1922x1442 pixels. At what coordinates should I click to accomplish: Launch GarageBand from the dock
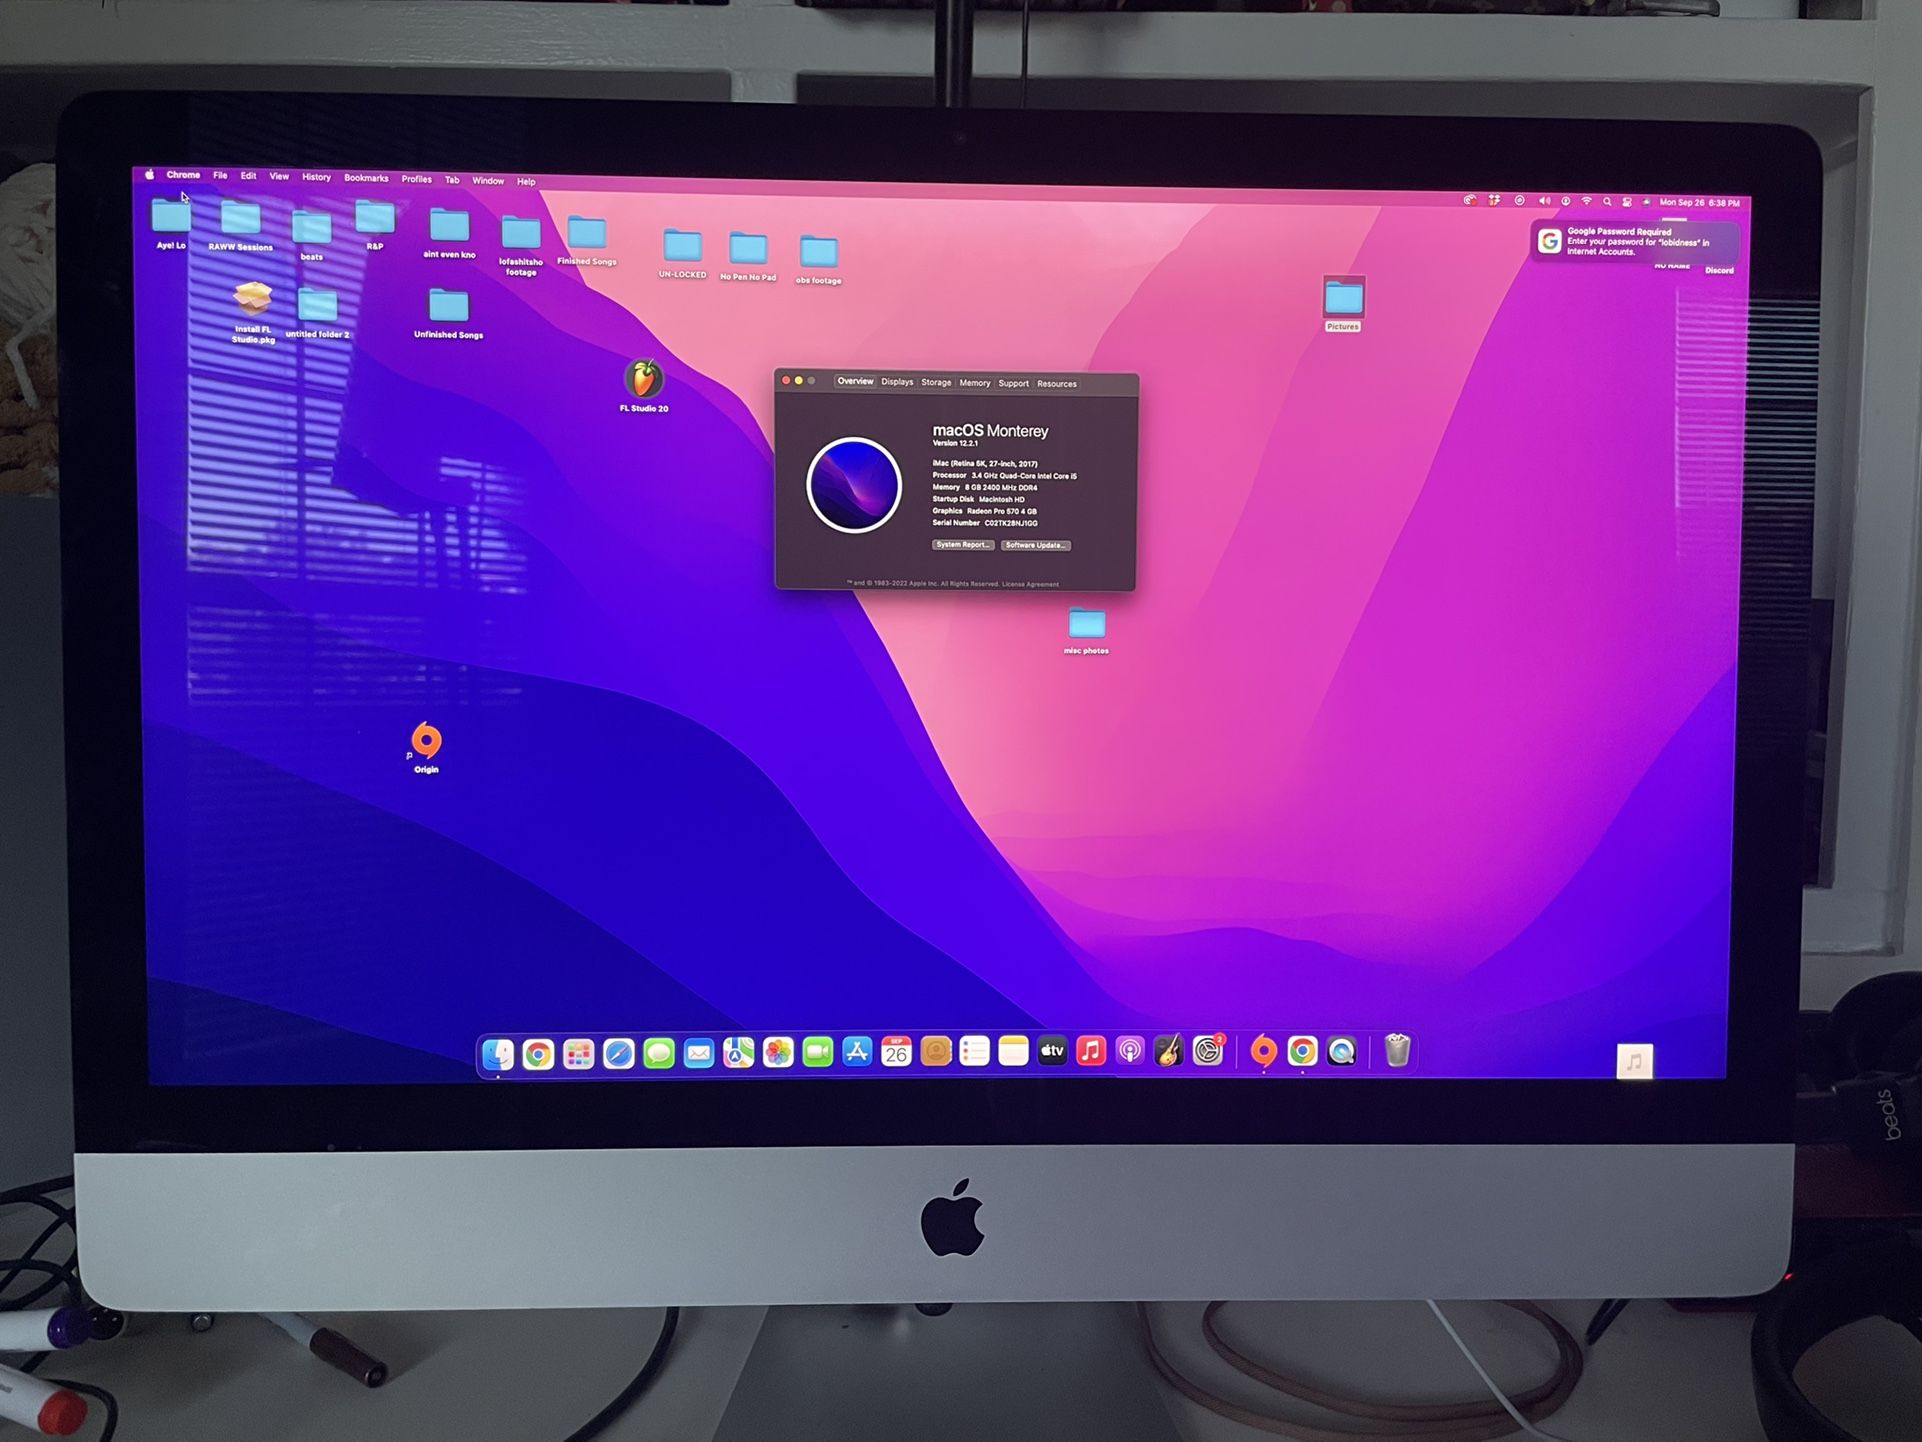pyautogui.click(x=1169, y=1052)
